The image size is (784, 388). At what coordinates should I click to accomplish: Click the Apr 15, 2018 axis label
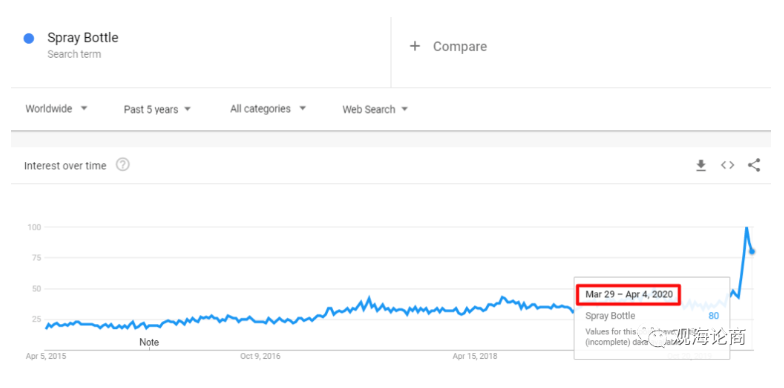(x=474, y=356)
